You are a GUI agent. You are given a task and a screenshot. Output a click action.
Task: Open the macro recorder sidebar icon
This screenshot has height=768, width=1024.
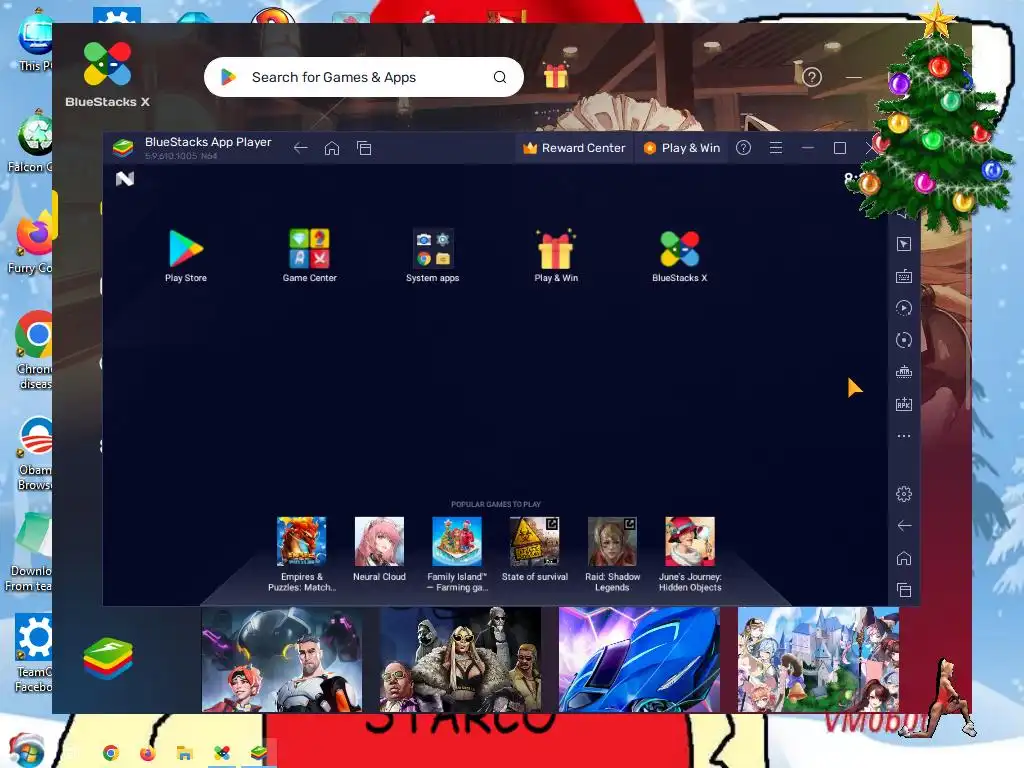904,308
